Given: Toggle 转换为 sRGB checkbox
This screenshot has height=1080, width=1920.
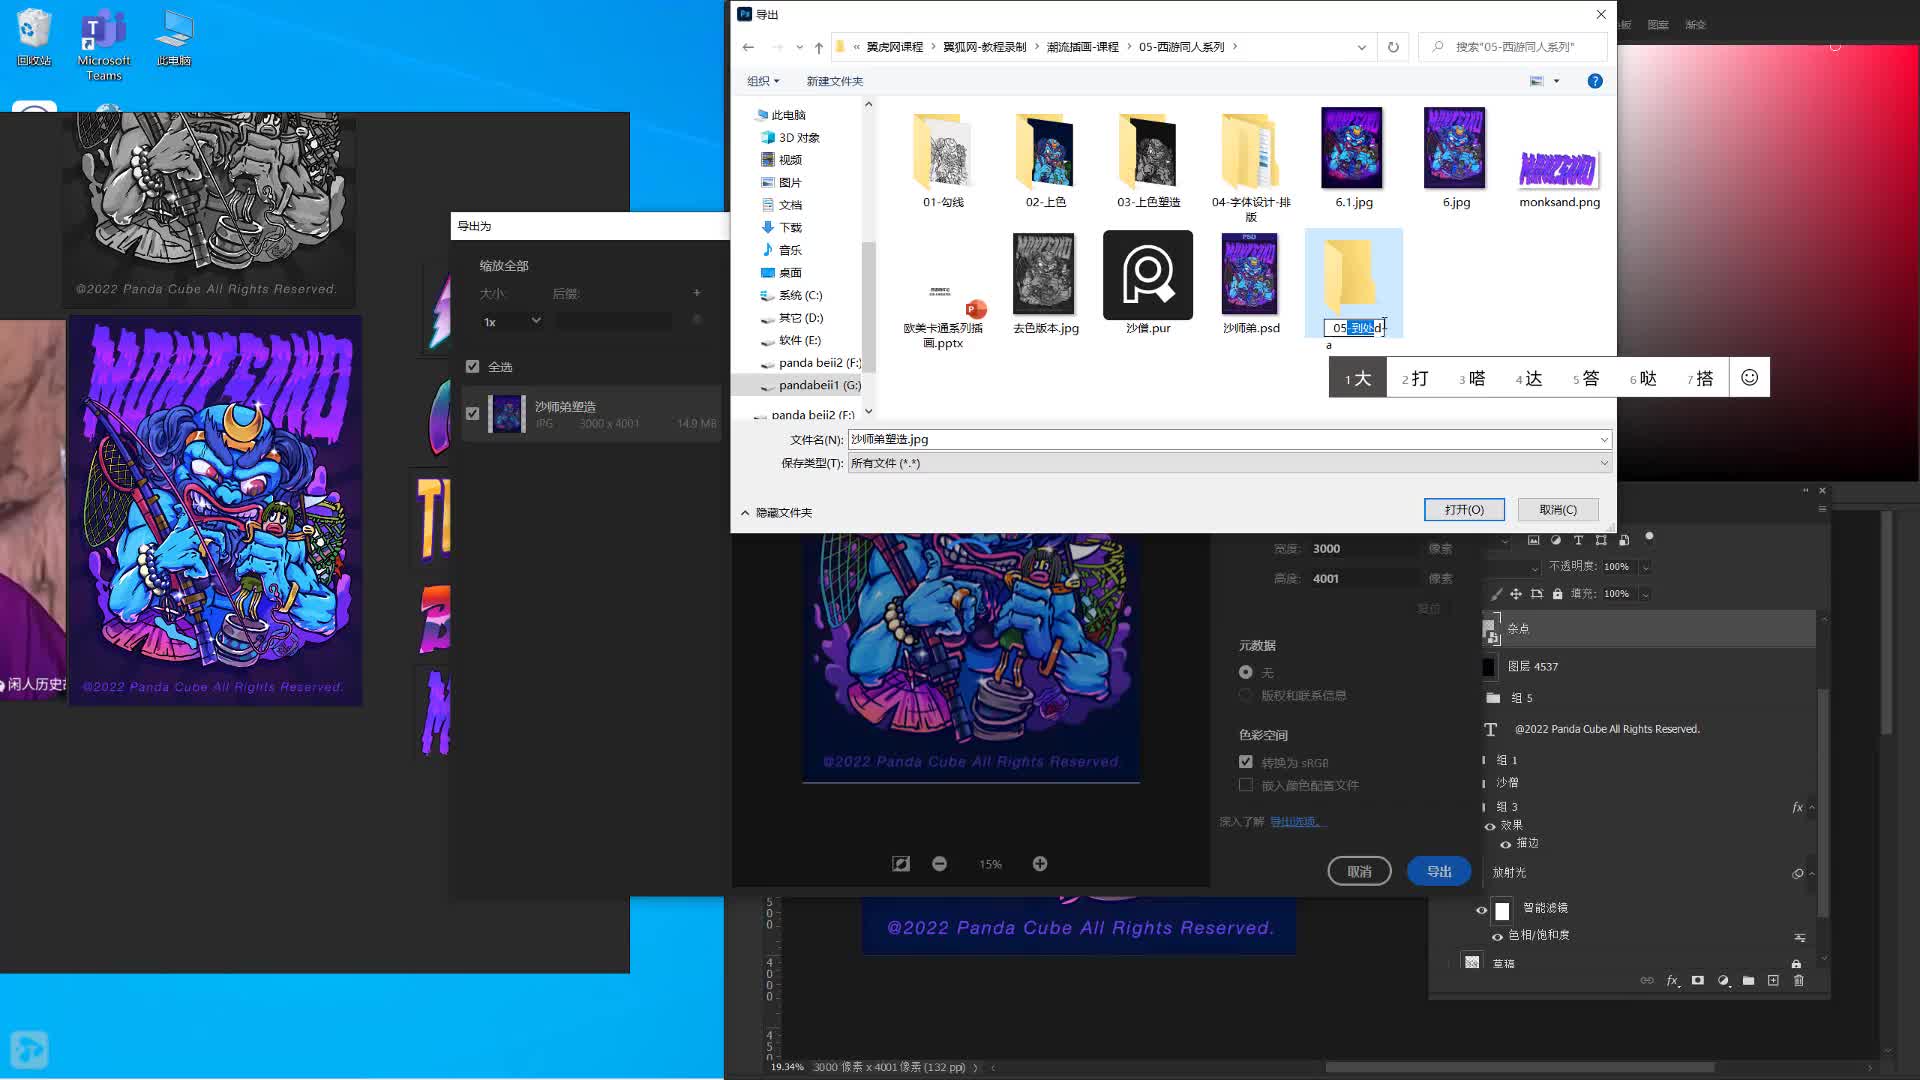Looking at the screenshot, I should 1246,763.
